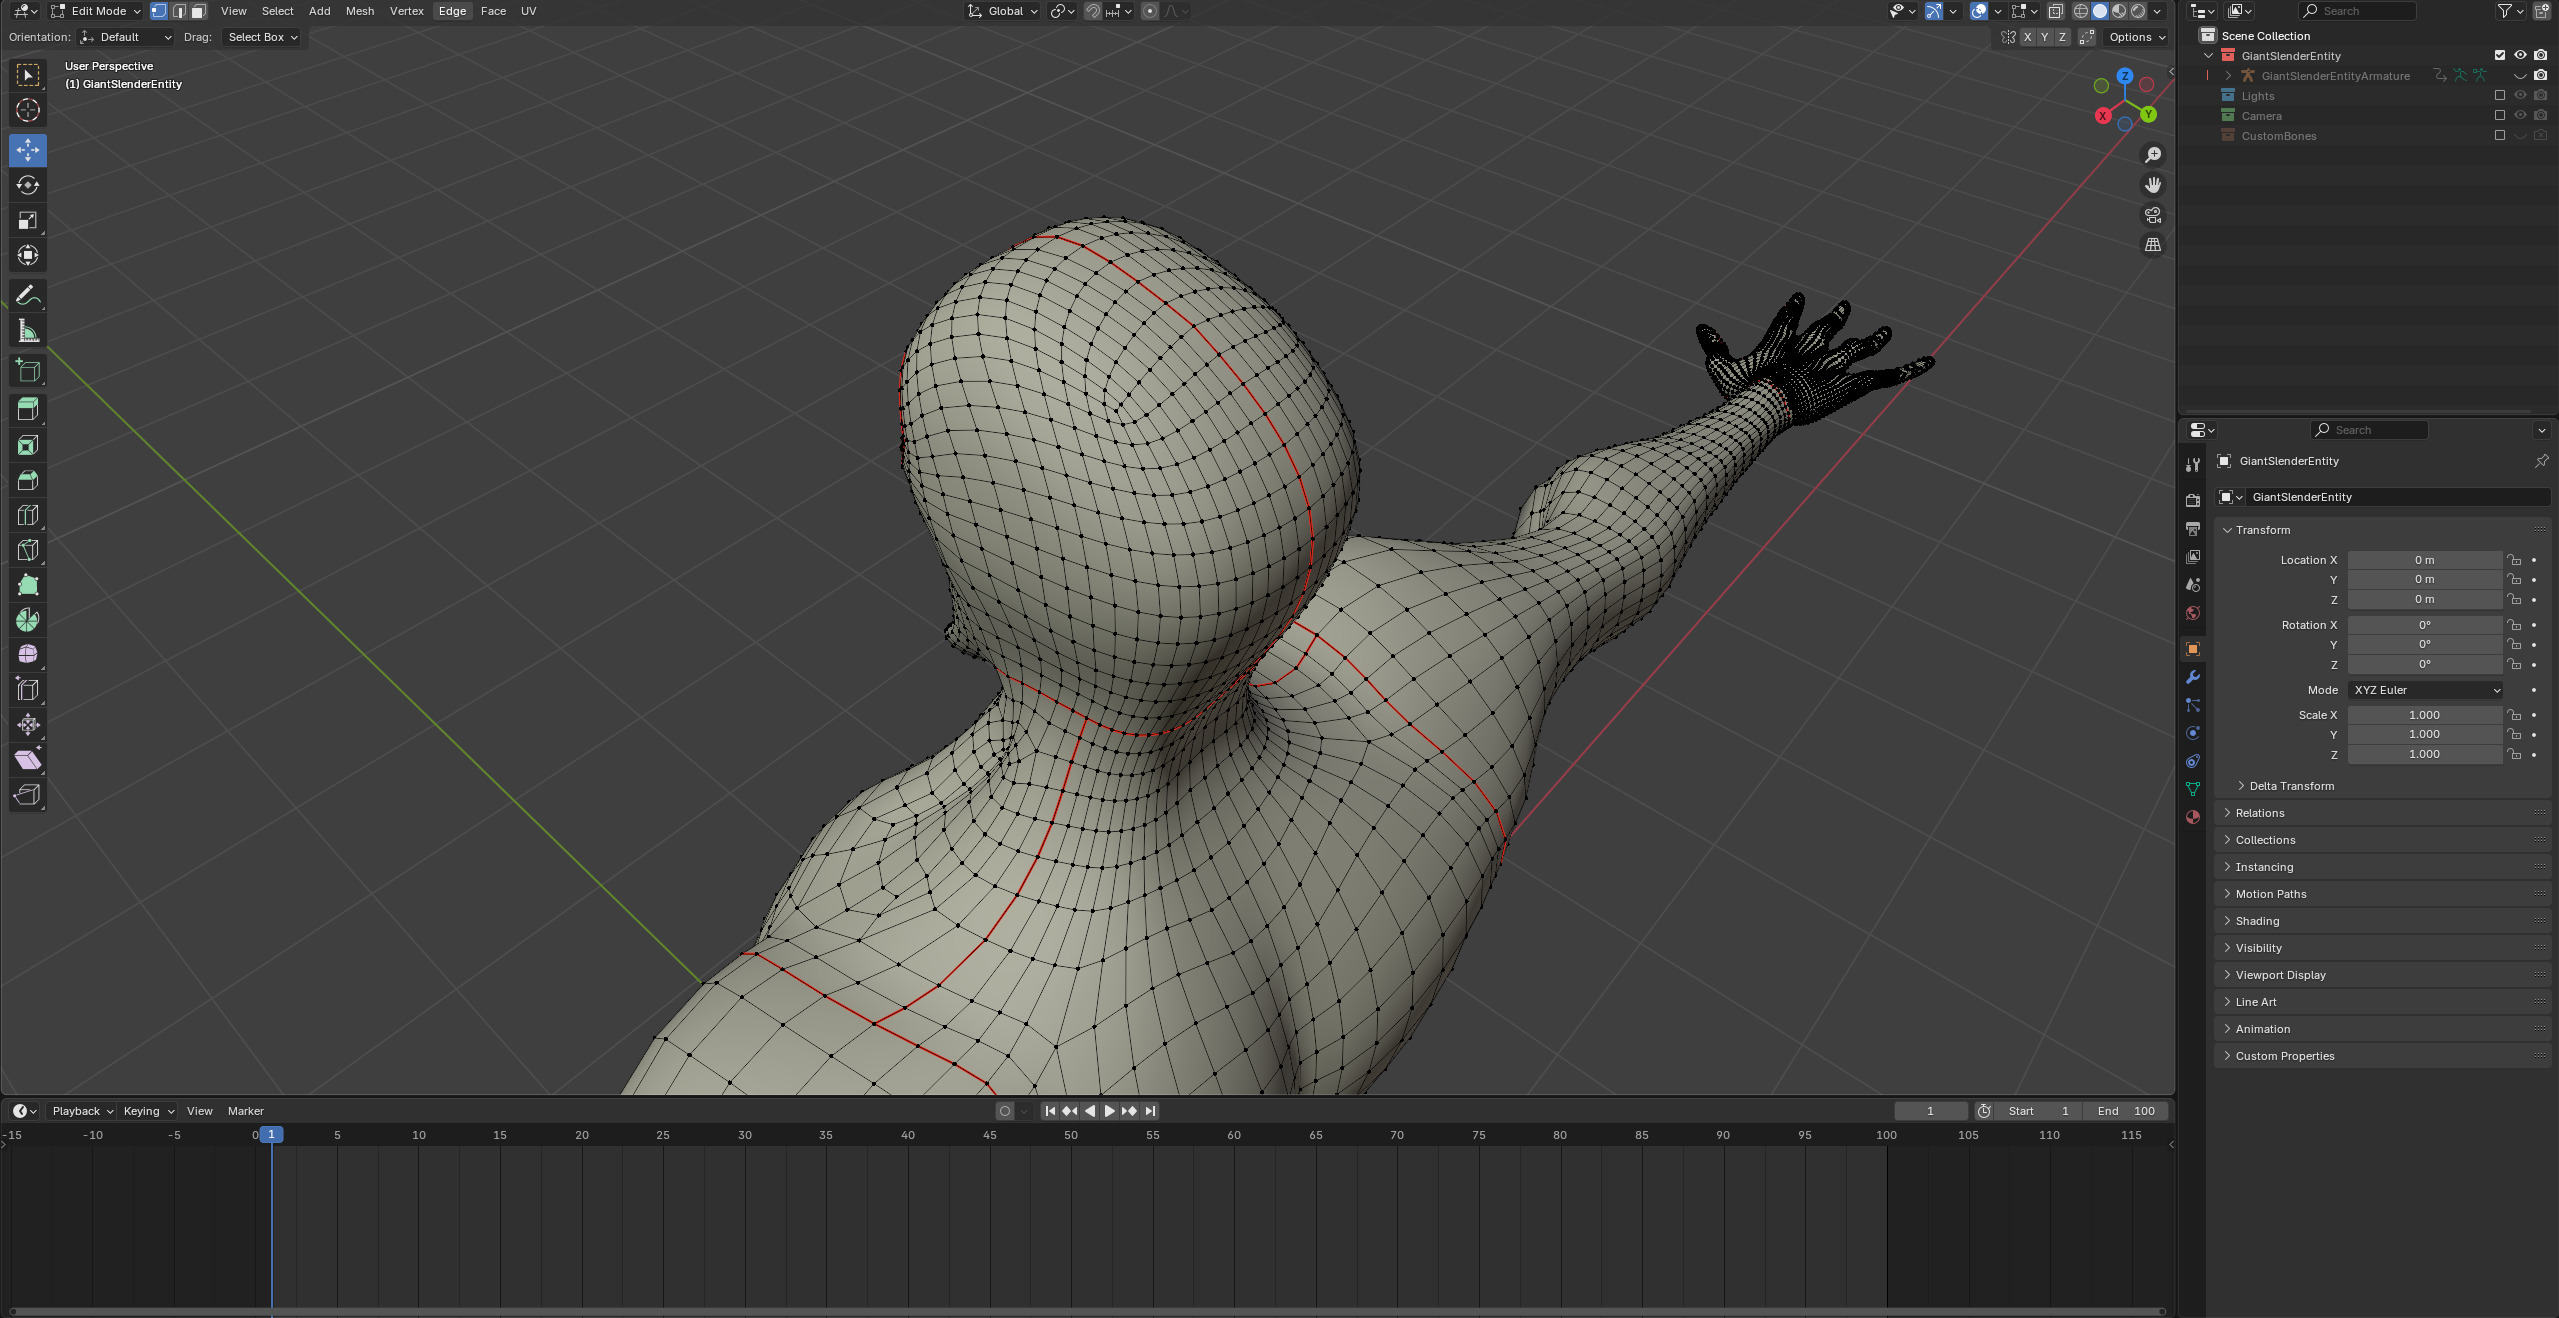
Task: Enable vertex select mode
Action: click(x=159, y=11)
